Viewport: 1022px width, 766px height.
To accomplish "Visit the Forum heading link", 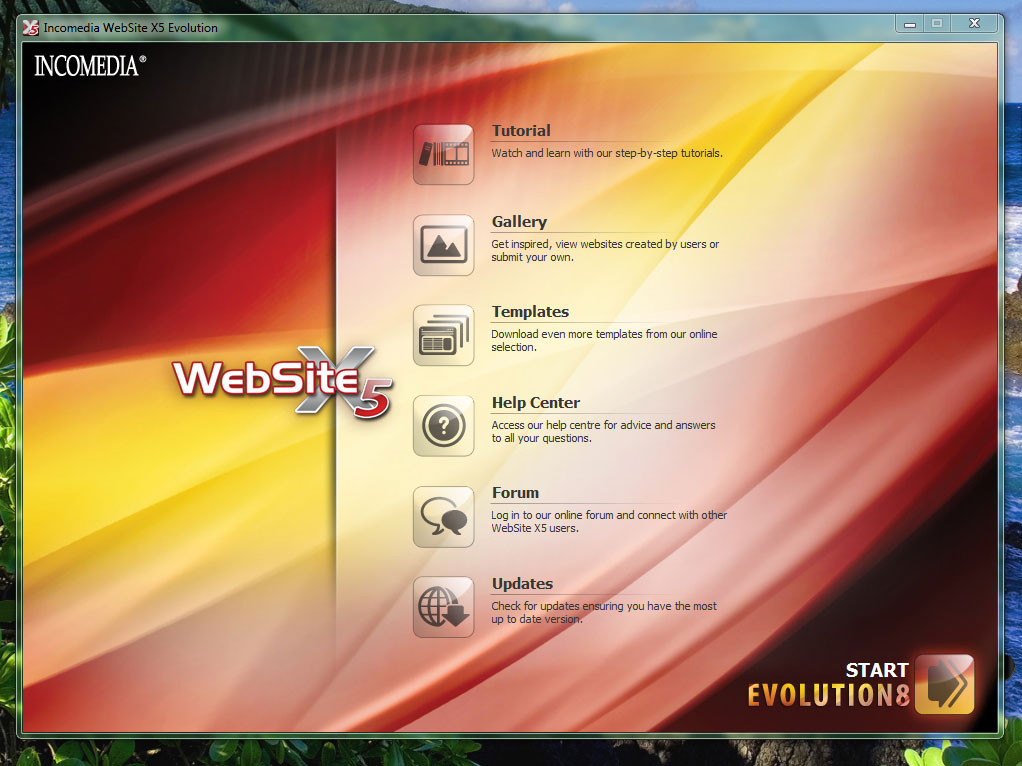I will tap(515, 493).
